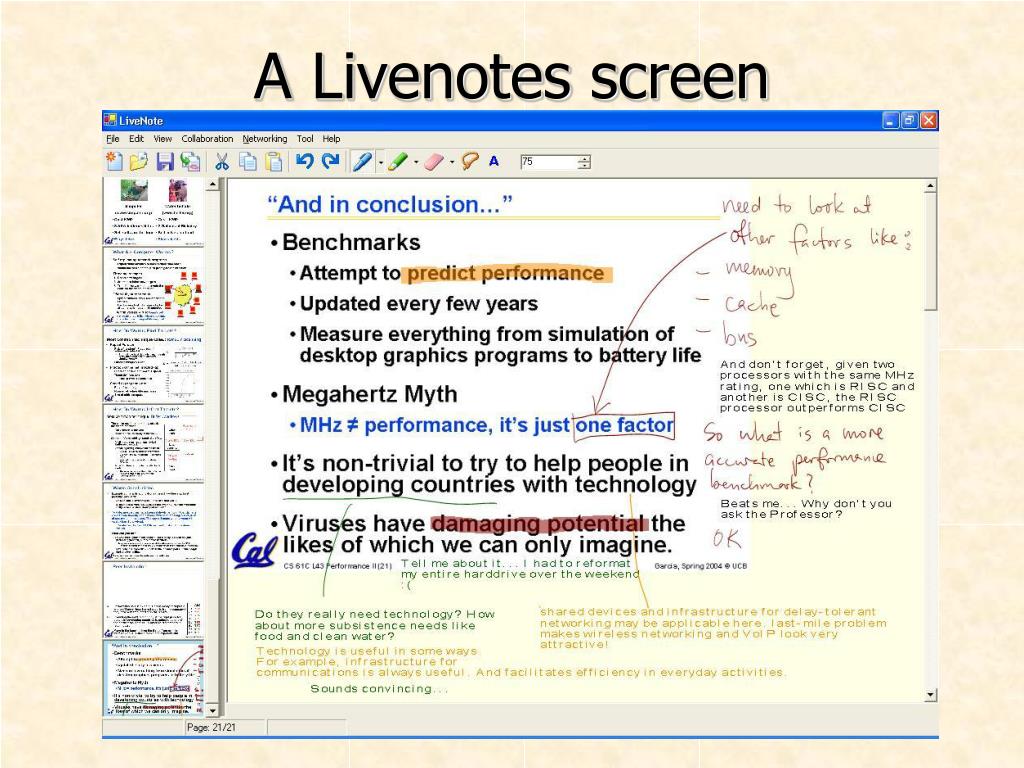Viewport: 1024px width, 768px height.
Task: Click the 'Page: 21/21' status bar text
Action: pyautogui.click(x=211, y=727)
